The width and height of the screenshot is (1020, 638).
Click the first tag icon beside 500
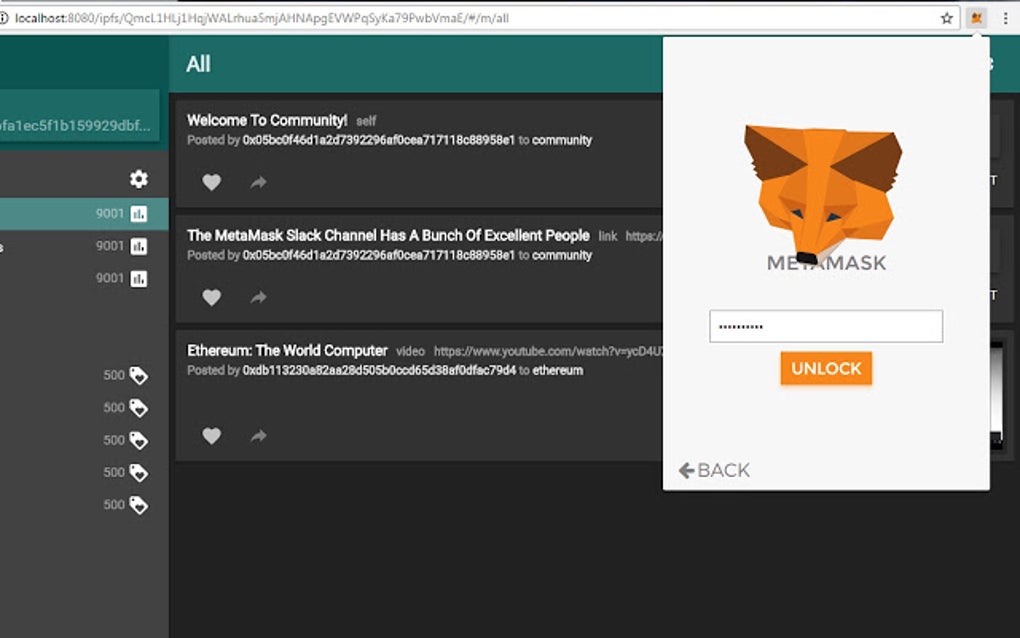pyautogui.click(x=140, y=375)
